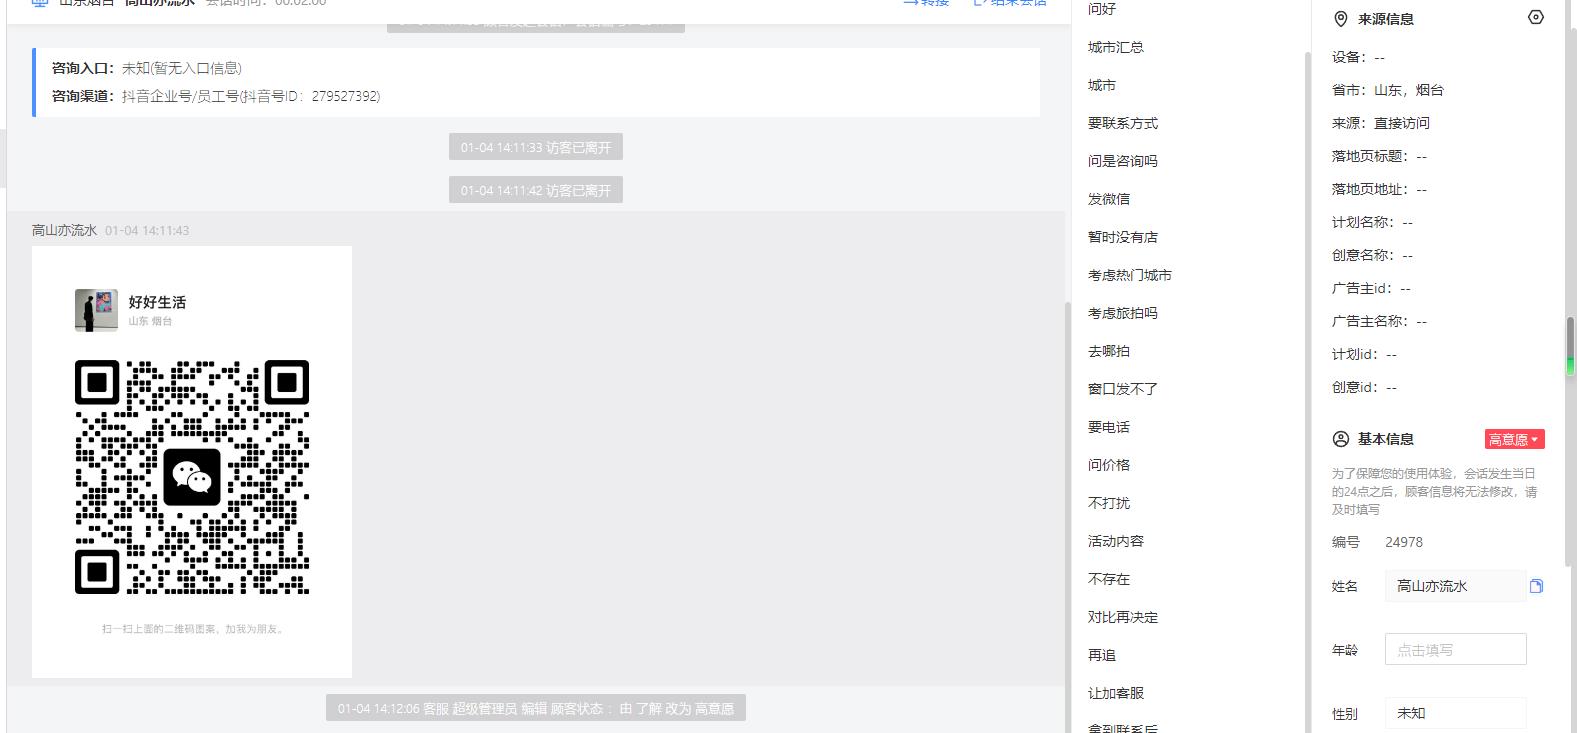Click the 省市 value 山东，烟台

pos(1409,90)
